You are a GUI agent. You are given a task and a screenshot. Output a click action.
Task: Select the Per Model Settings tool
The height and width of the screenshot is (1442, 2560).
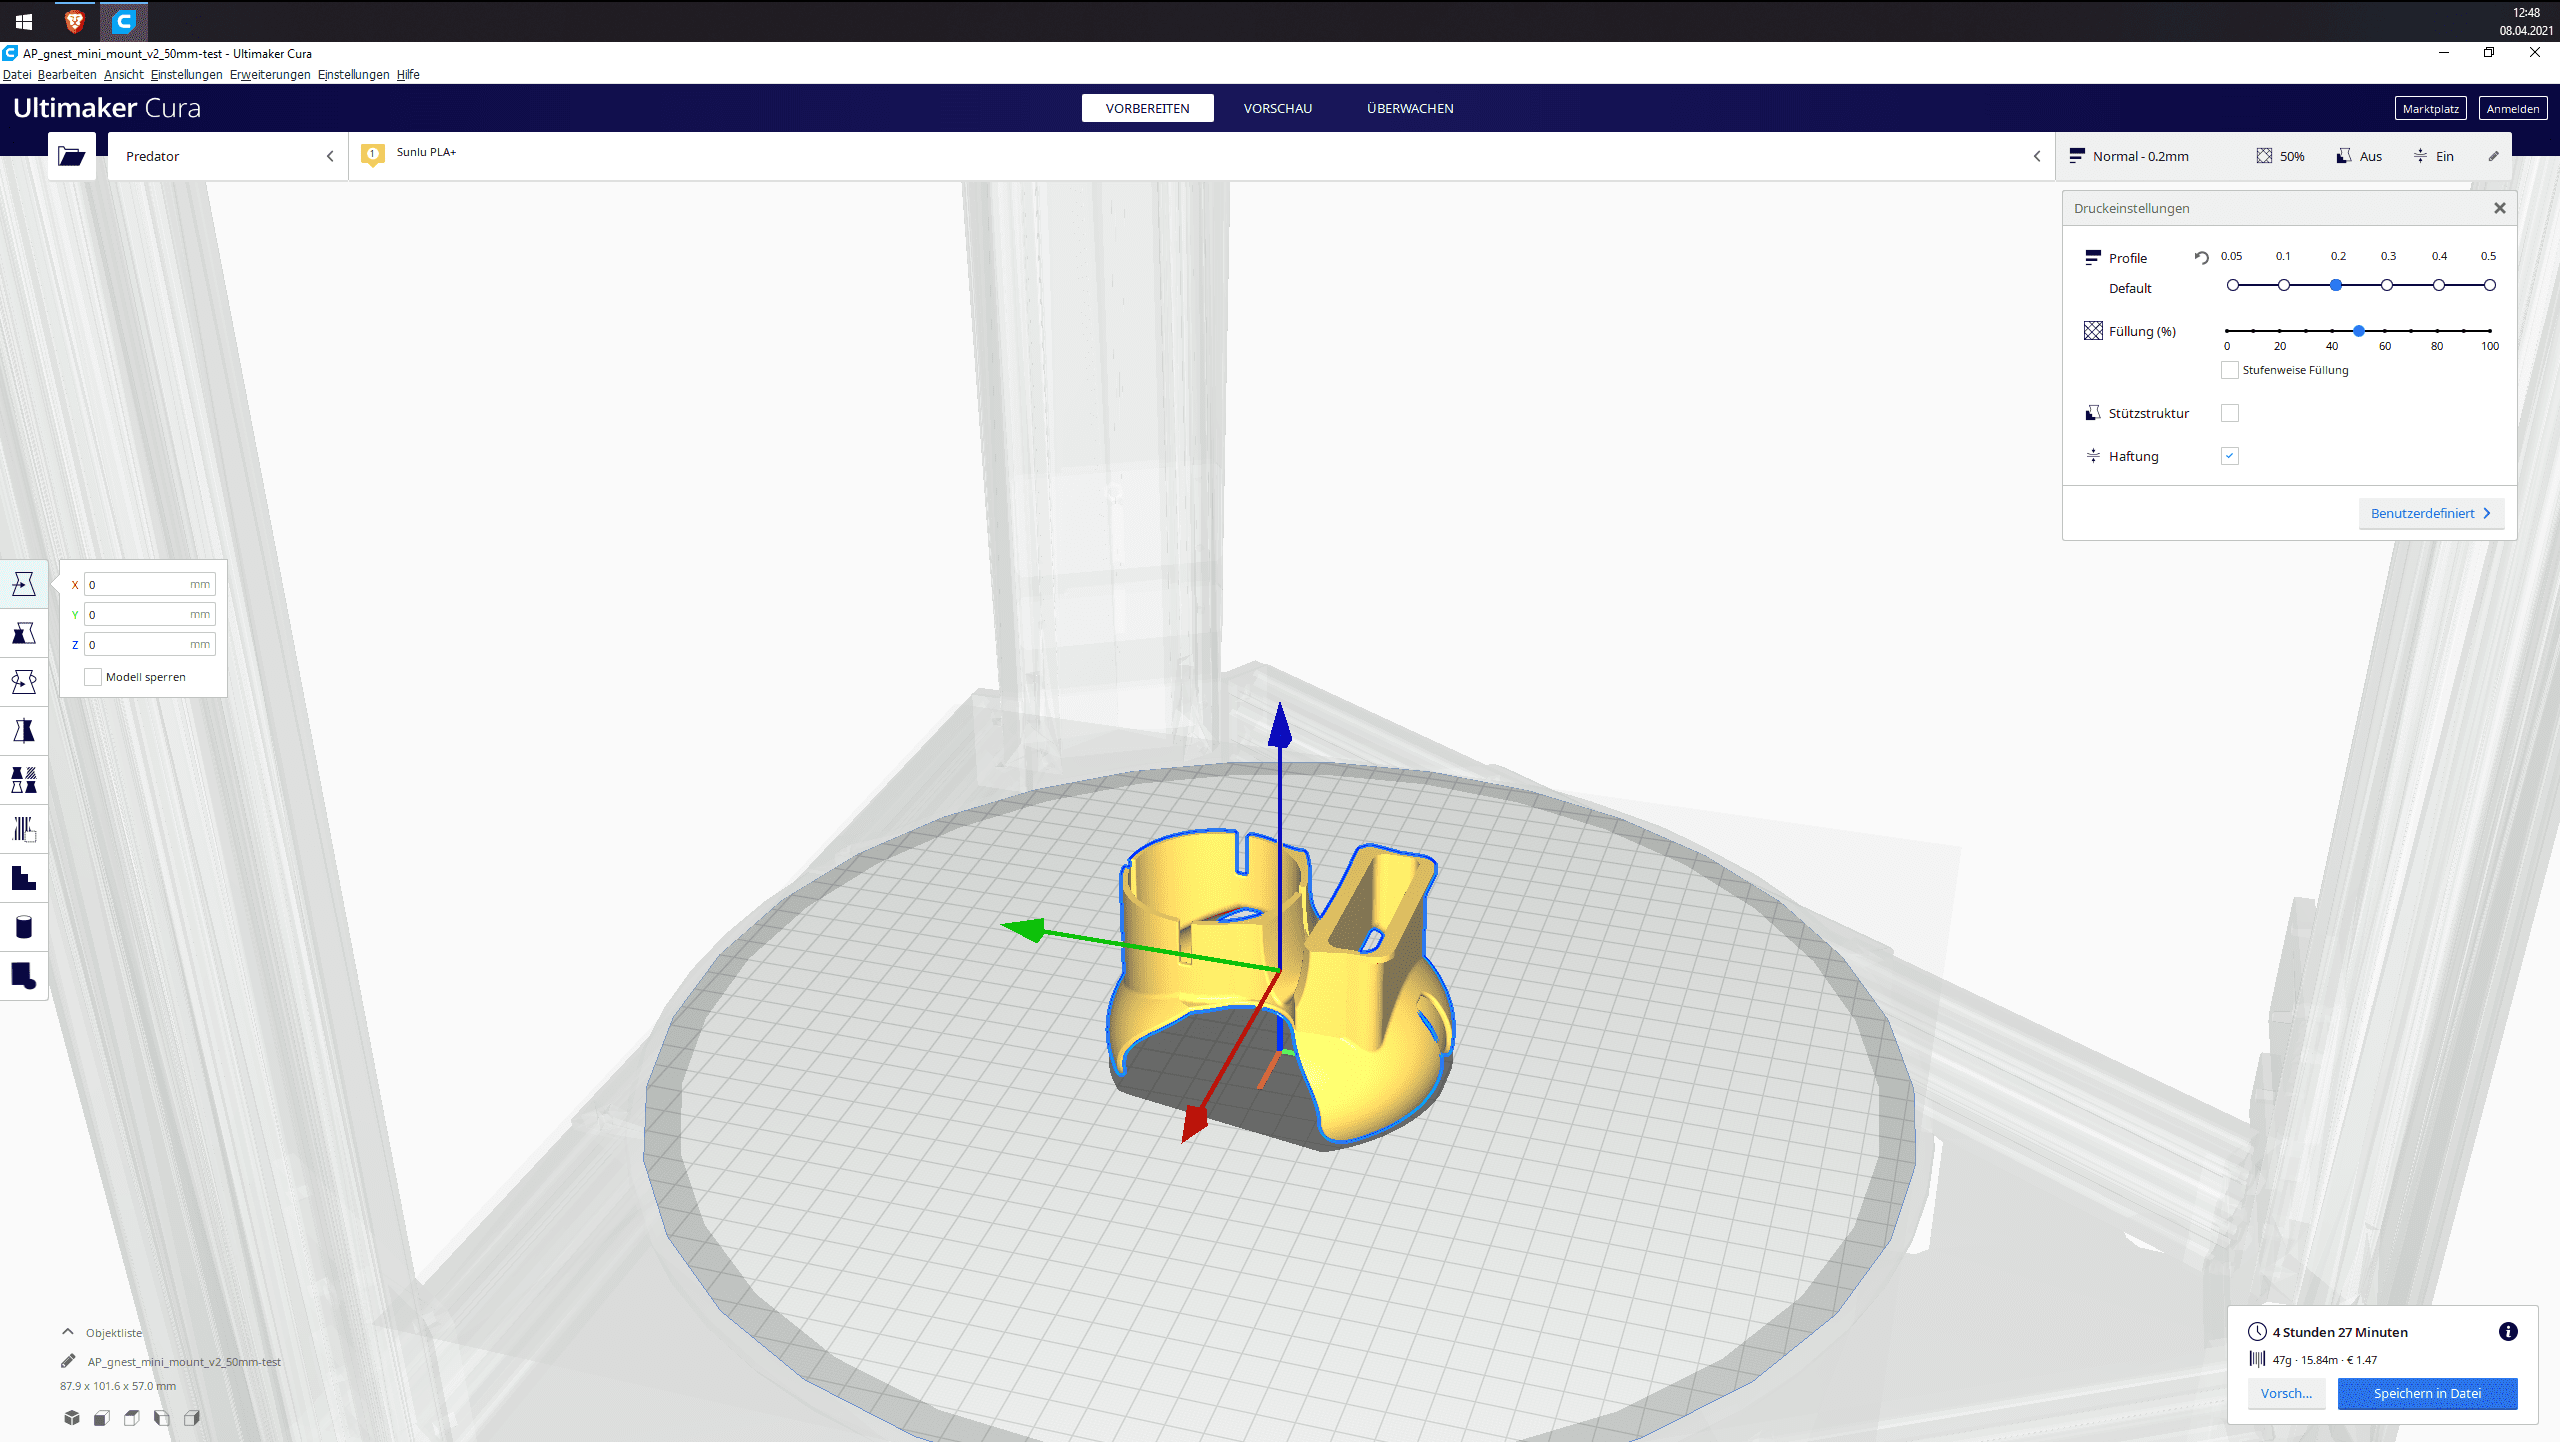pyautogui.click(x=24, y=780)
